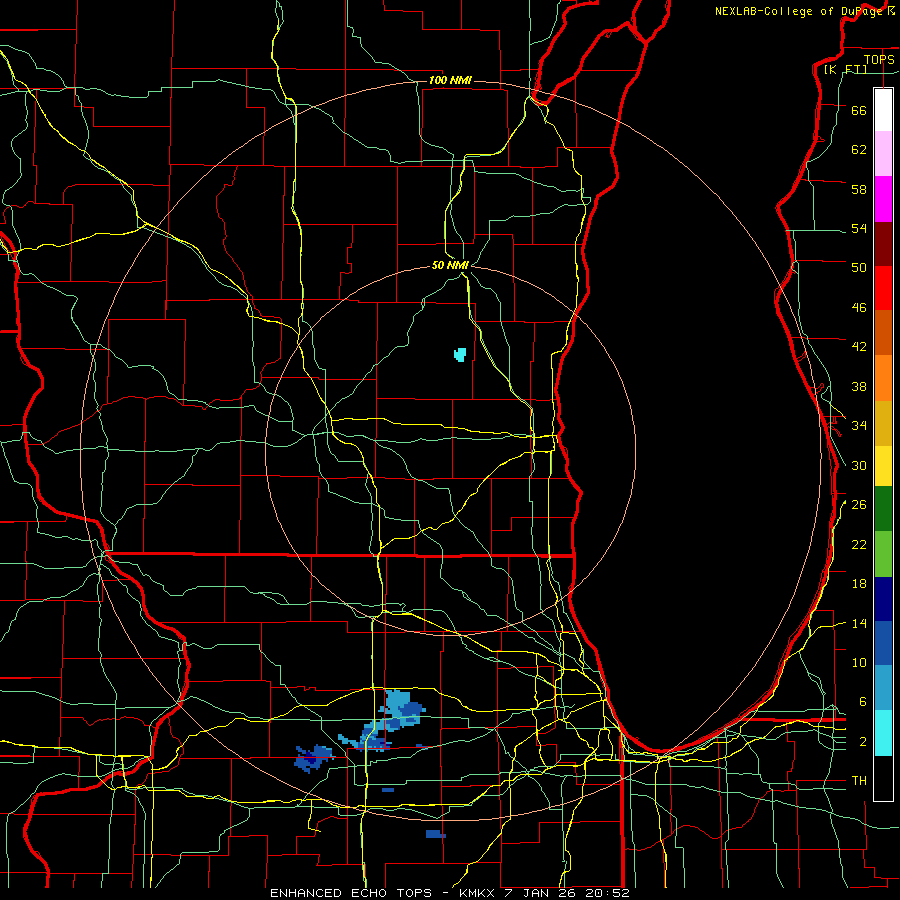Click the white swatch in the tops legend
This screenshot has height=900, width=900.
pyautogui.click(x=883, y=110)
